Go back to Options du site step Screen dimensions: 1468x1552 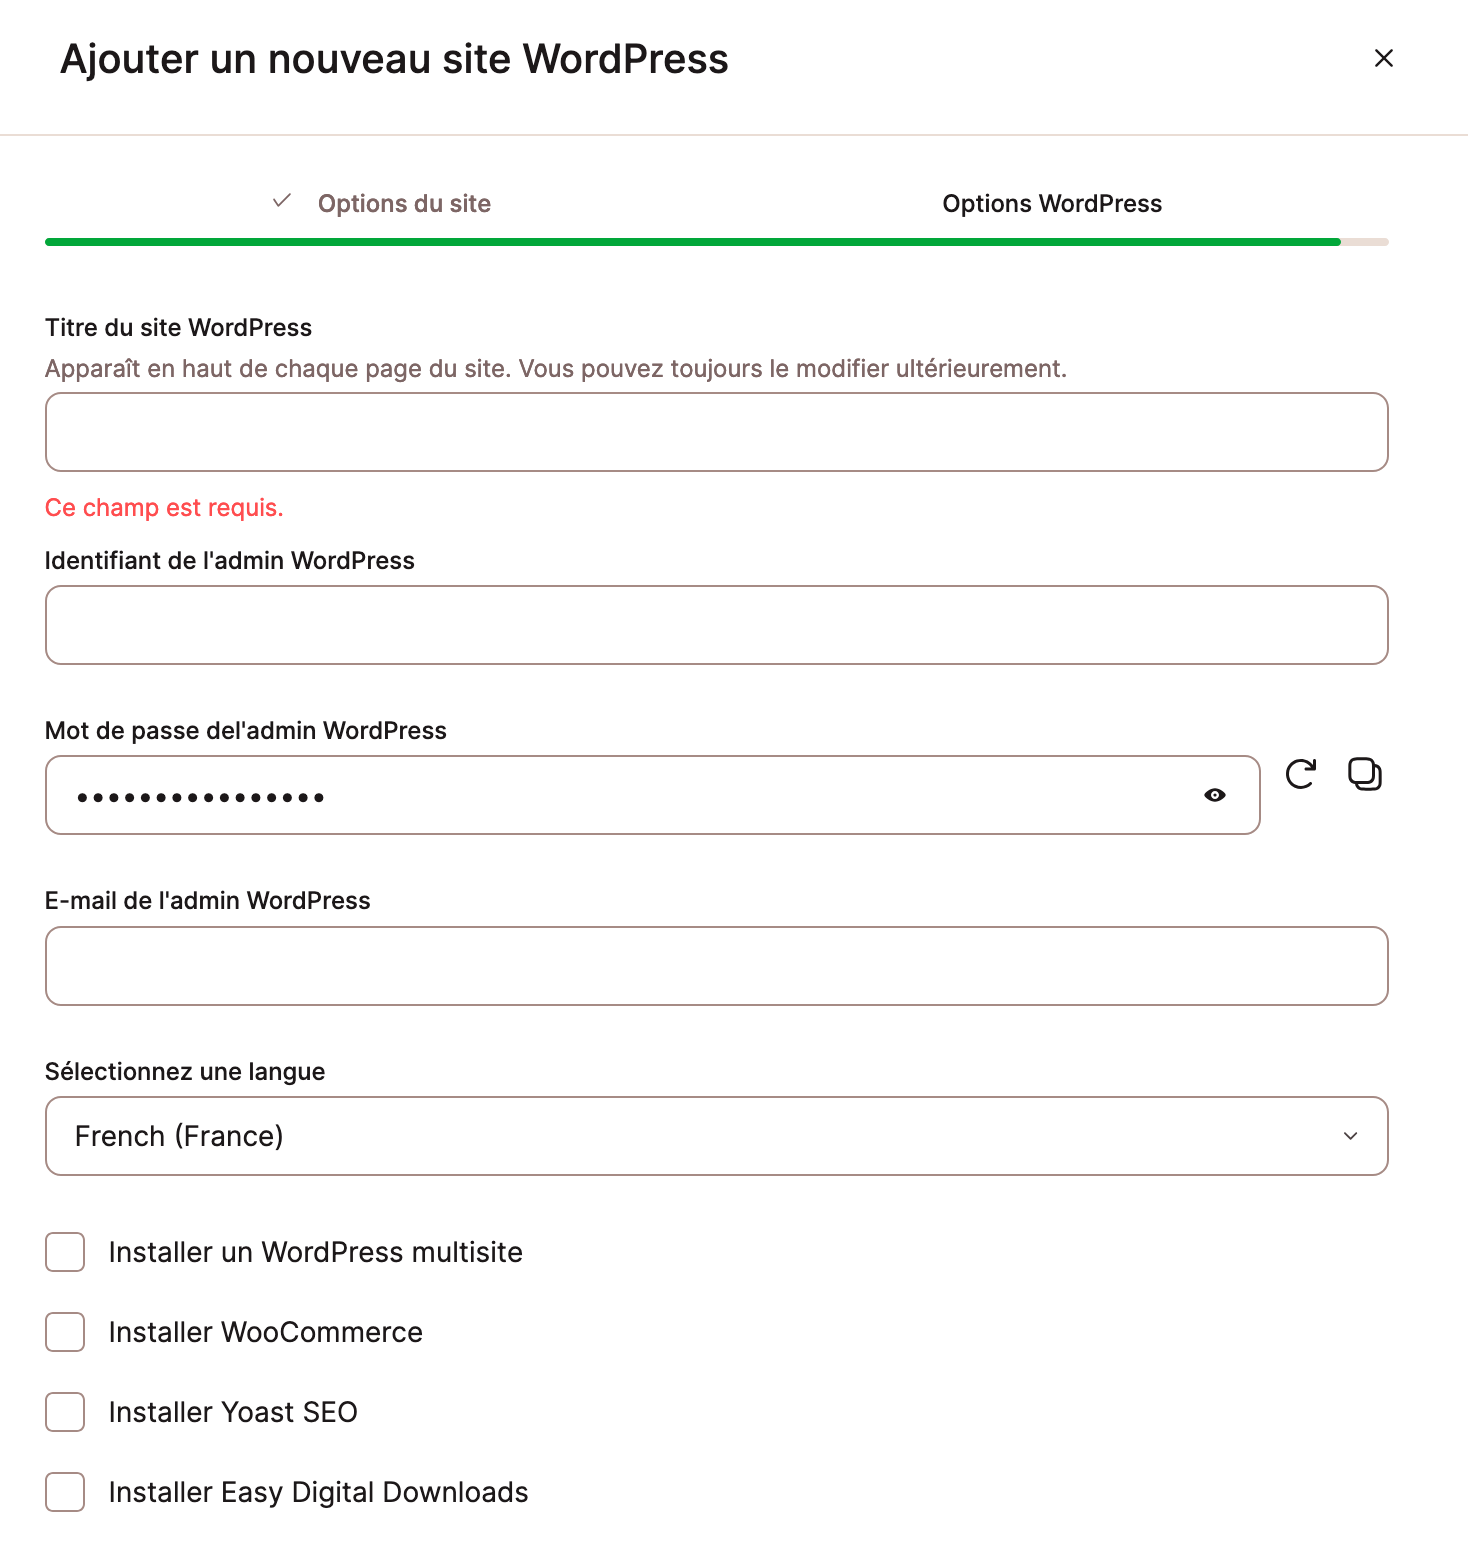[x=404, y=204]
